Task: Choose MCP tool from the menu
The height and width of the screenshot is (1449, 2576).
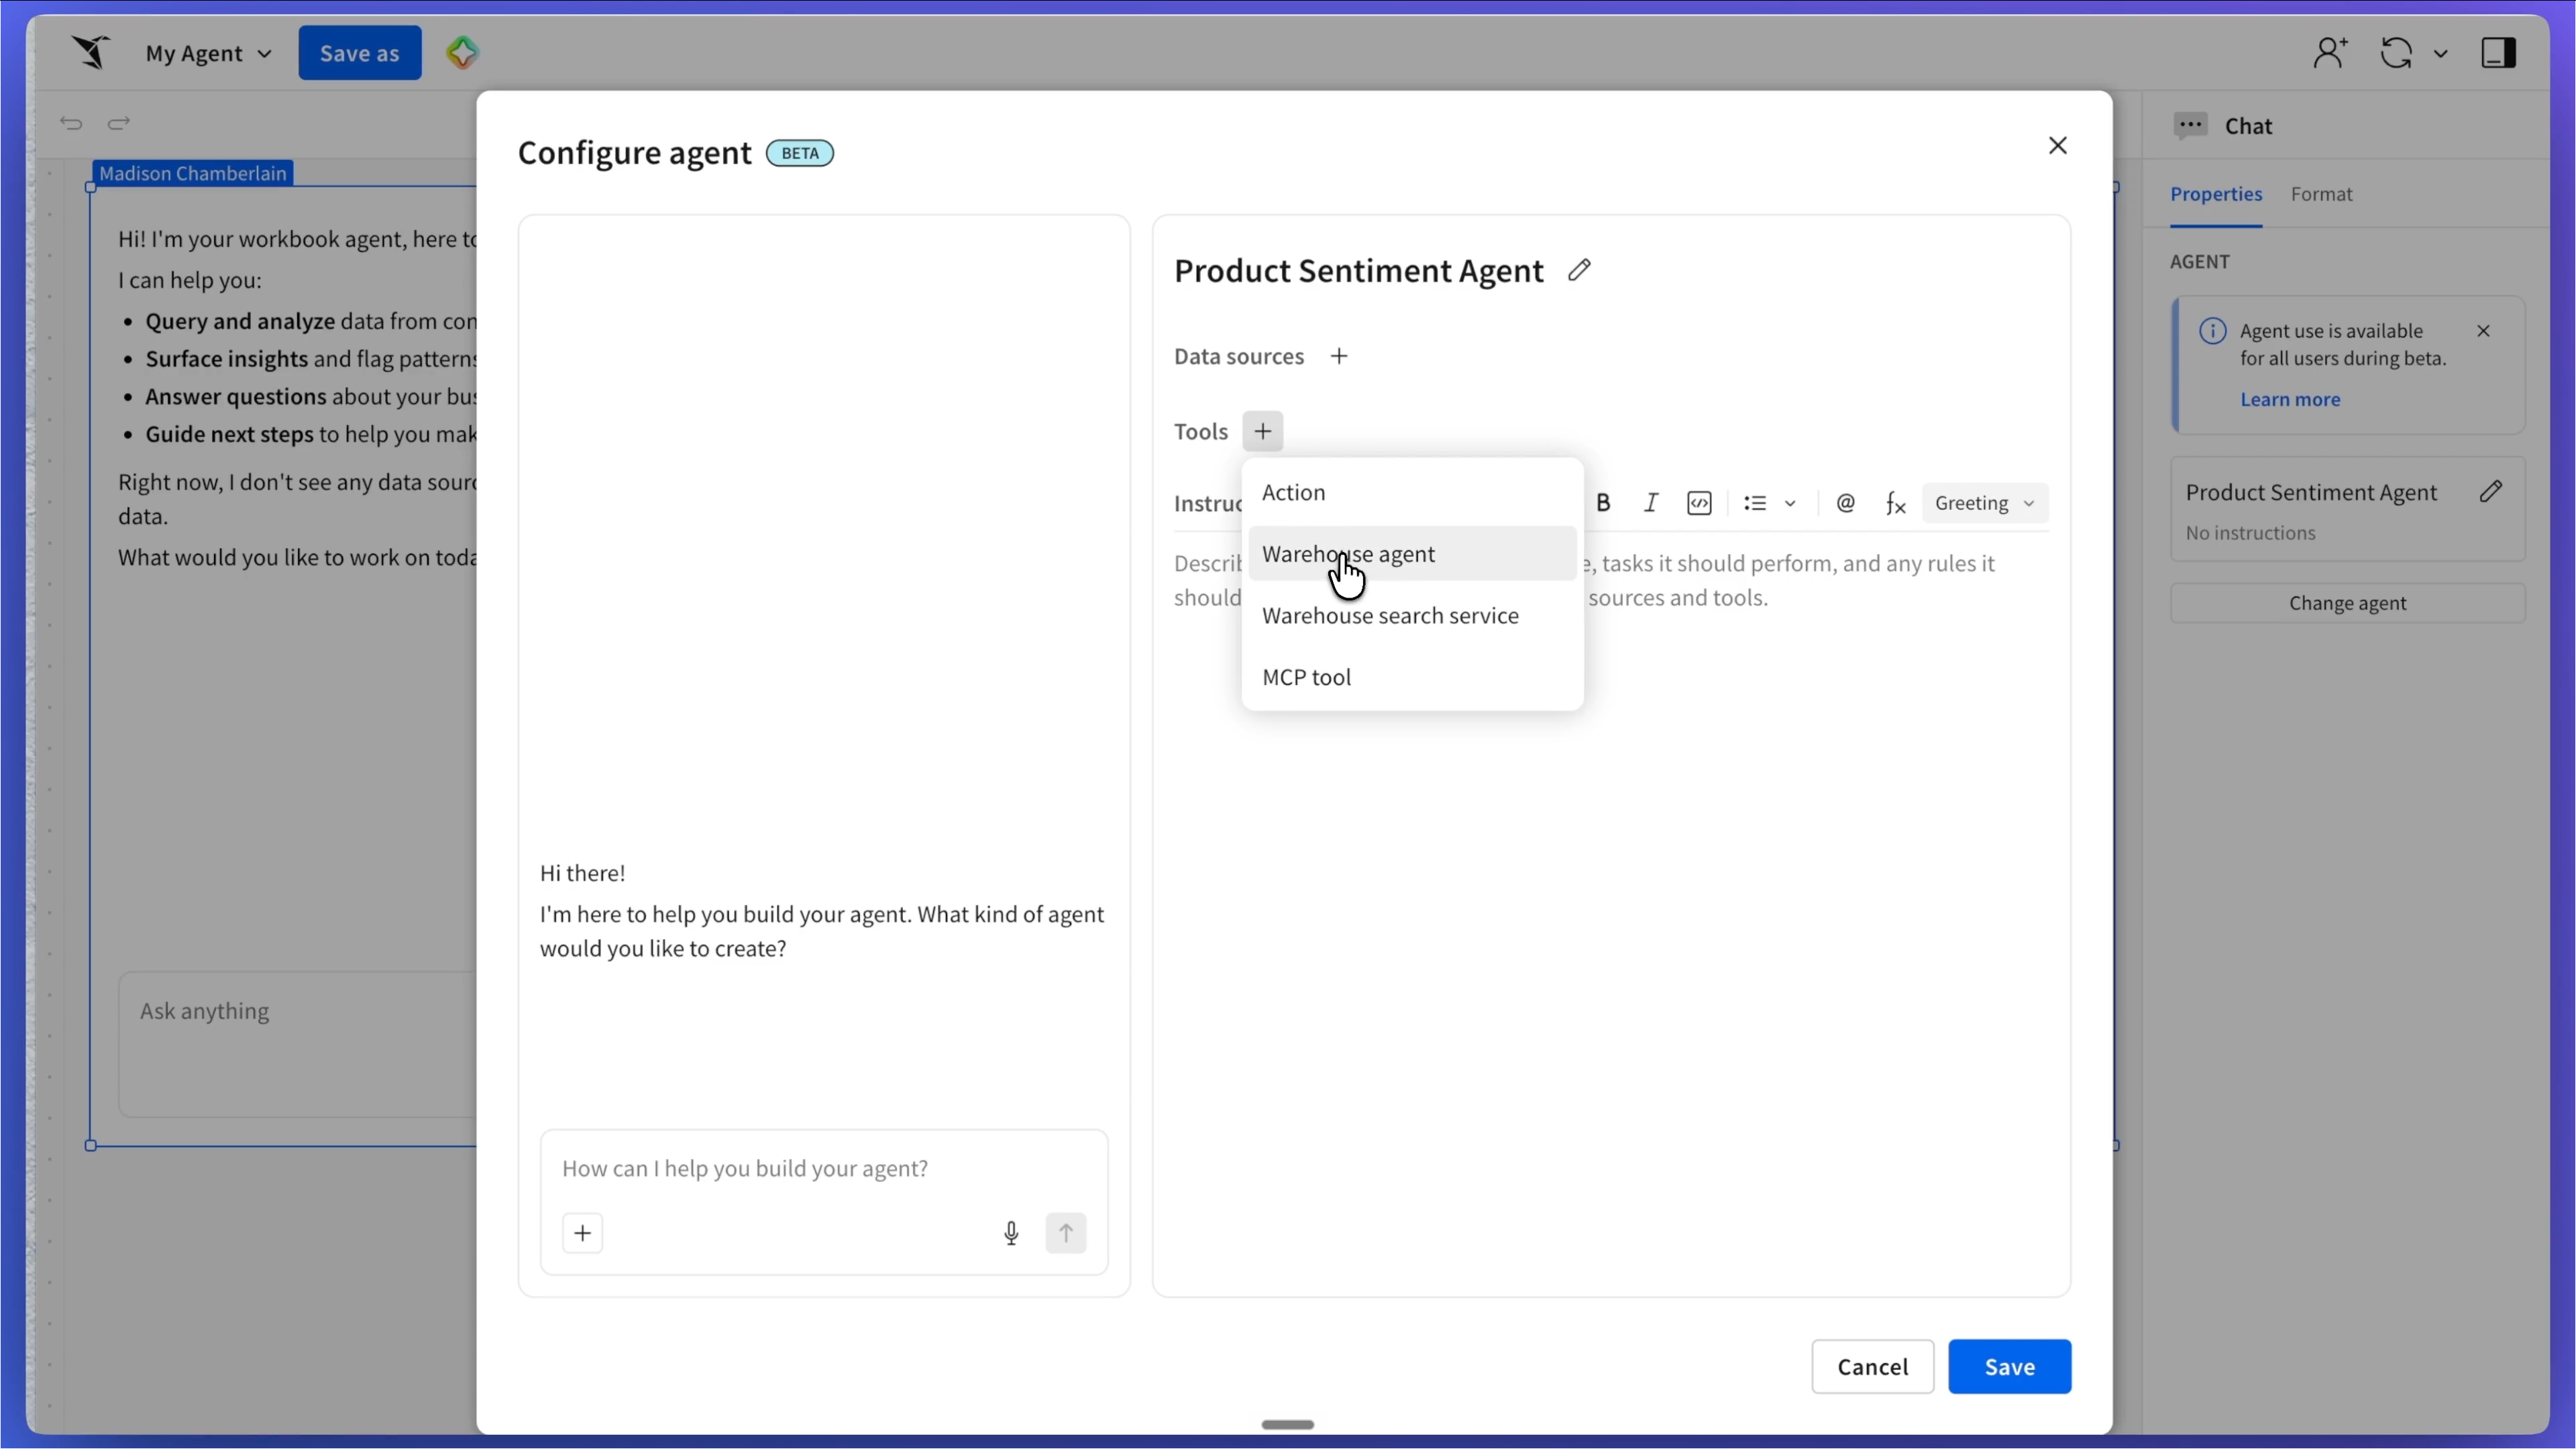Action: [1412, 677]
